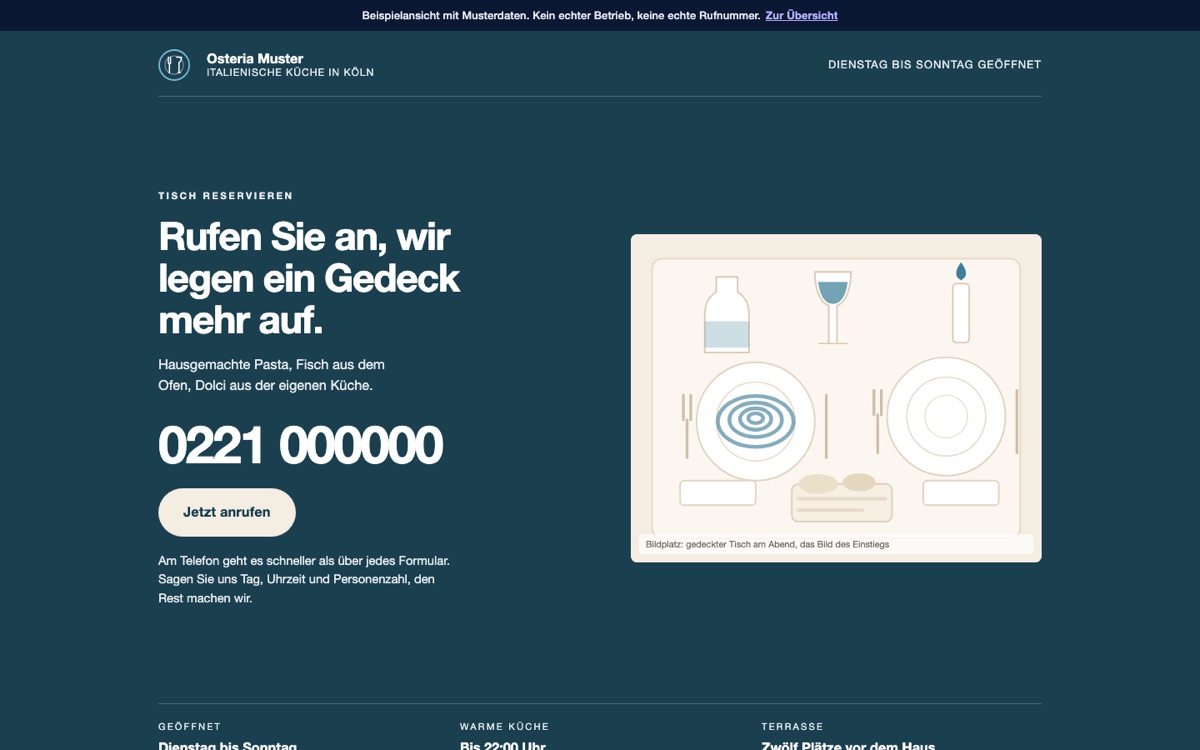Select the table setting illustration image
This screenshot has height=750, width=1200.
(x=836, y=398)
